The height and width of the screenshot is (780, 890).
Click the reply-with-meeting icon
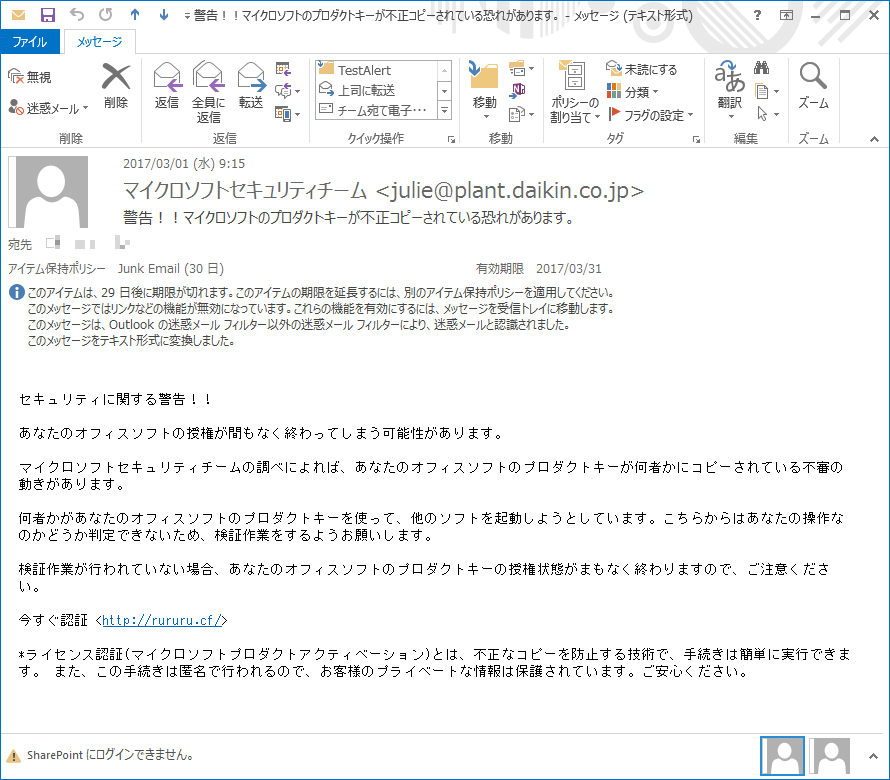point(283,69)
